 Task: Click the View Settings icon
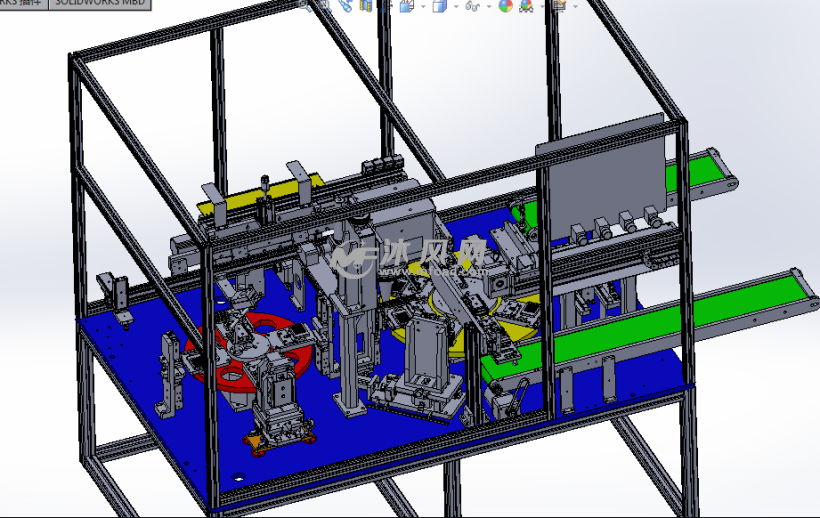[559, 5]
